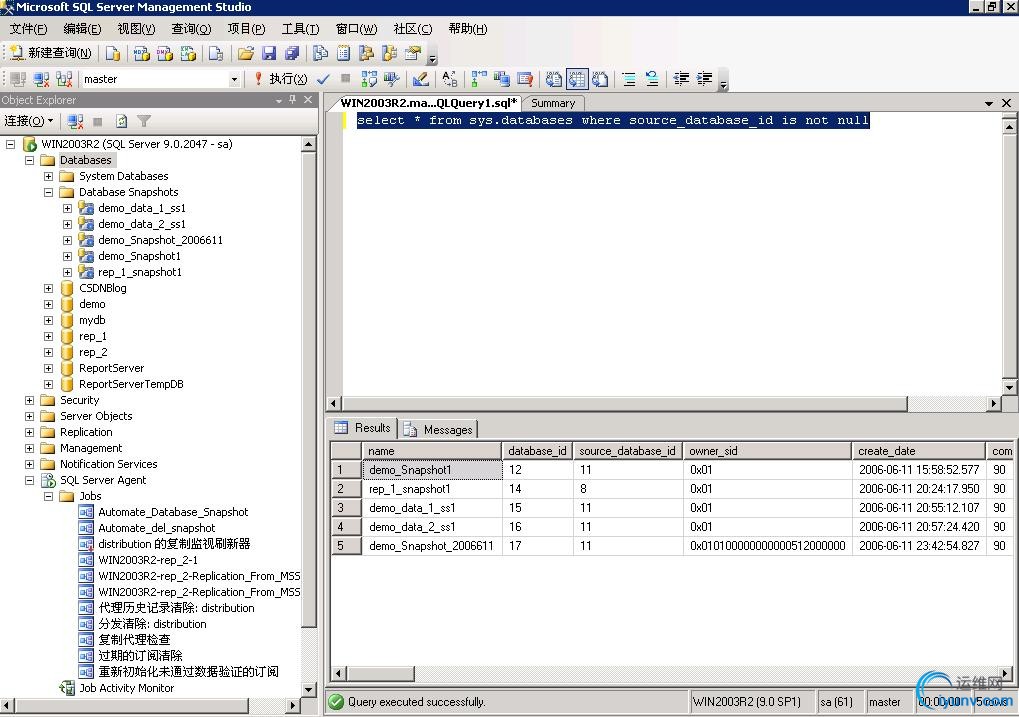This screenshot has height=717, width=1019.
Task: Click the demo_Snapshot_2006611 result cell
Action: (432, 546)
